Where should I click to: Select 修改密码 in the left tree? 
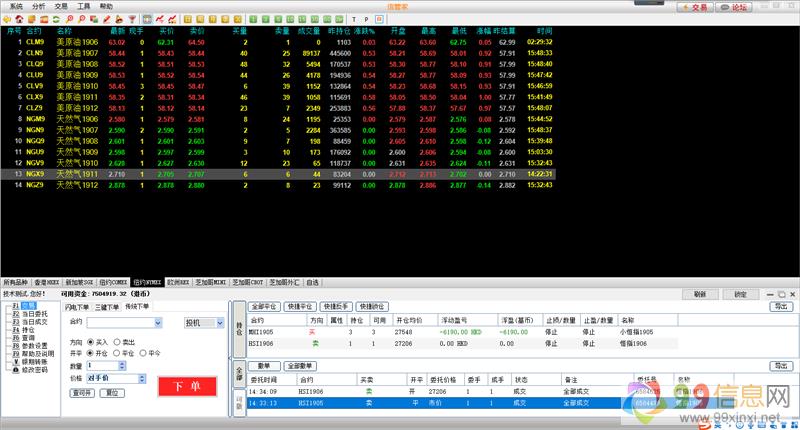coord(35,370)
